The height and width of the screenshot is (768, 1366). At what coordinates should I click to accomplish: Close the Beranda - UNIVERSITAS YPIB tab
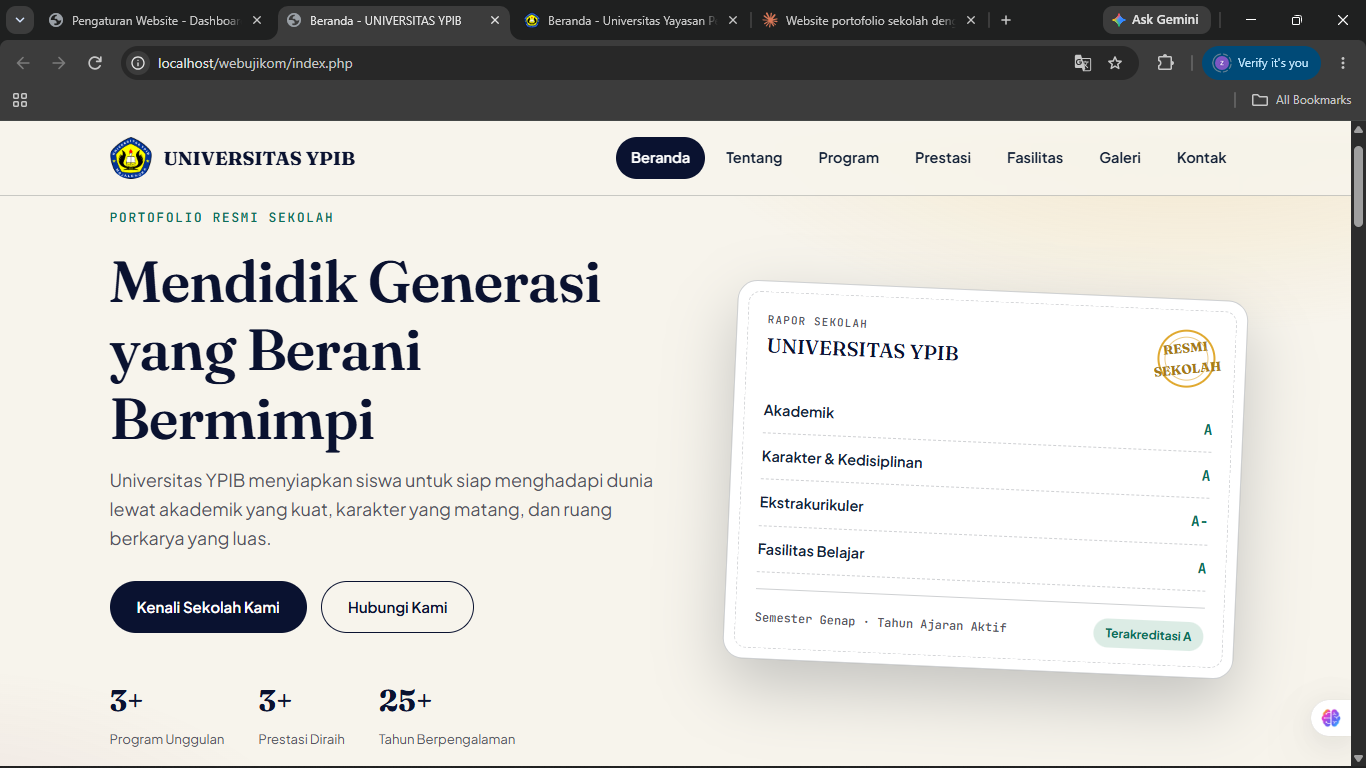click(x=494, y=20)
